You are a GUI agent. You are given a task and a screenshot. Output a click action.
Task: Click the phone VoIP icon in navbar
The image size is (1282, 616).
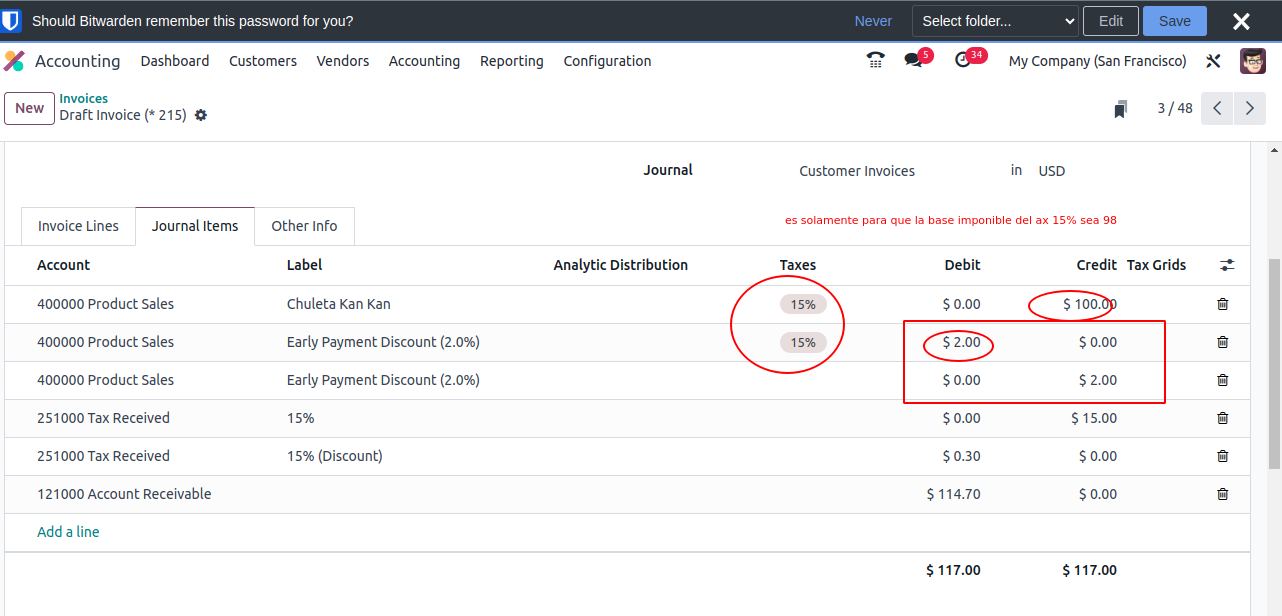875,61
